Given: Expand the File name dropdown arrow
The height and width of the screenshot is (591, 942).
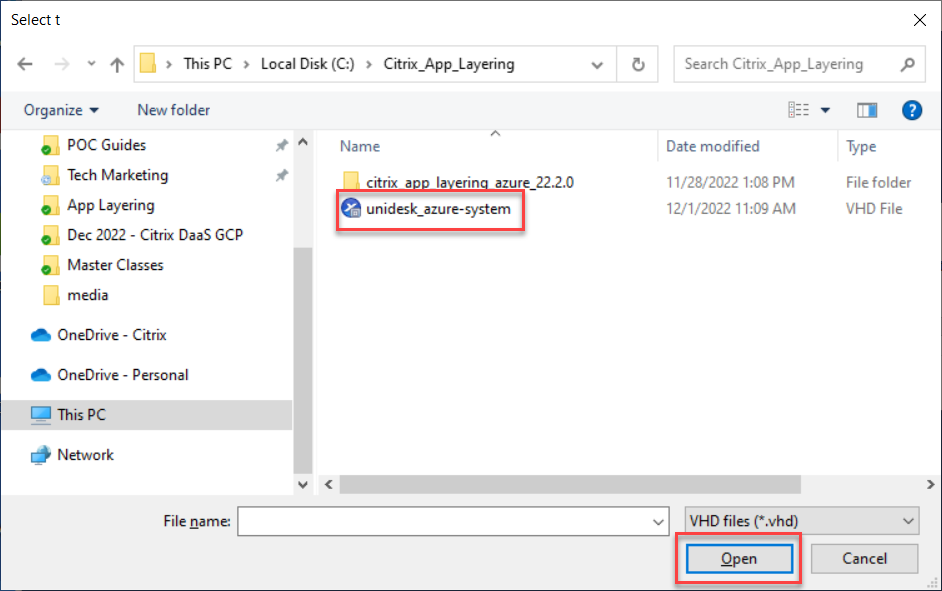Looking at the screenshot, I should pyautogui.click(x=658, y=522).
